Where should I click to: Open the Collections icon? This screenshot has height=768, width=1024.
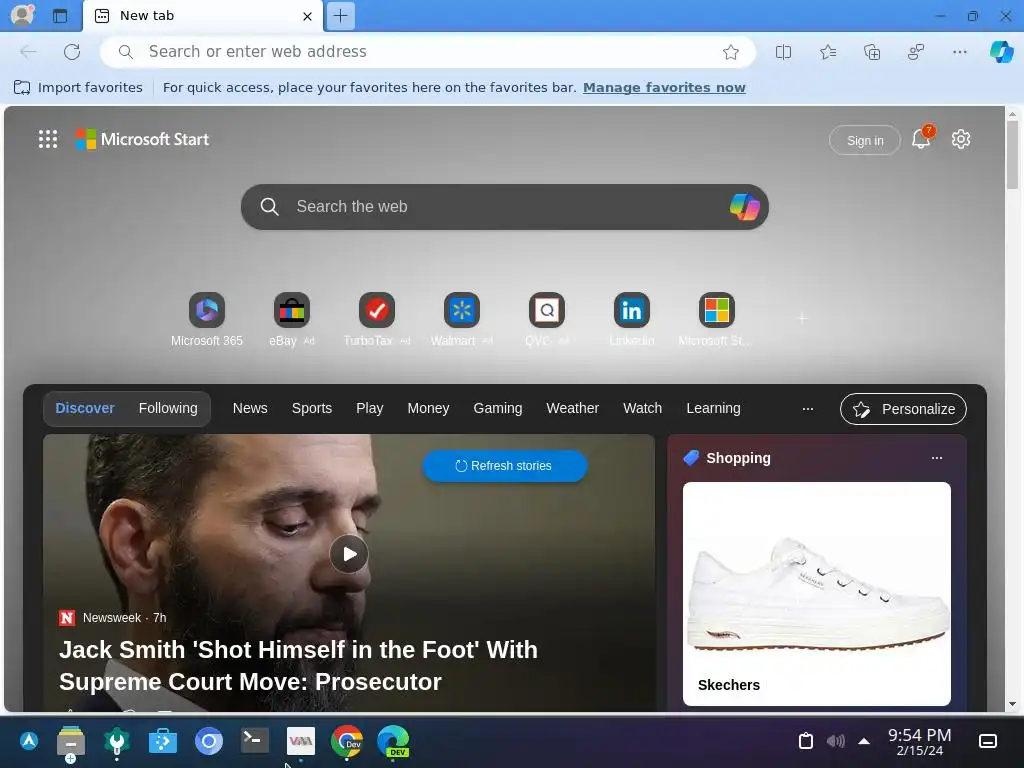(x=872, y=52)
